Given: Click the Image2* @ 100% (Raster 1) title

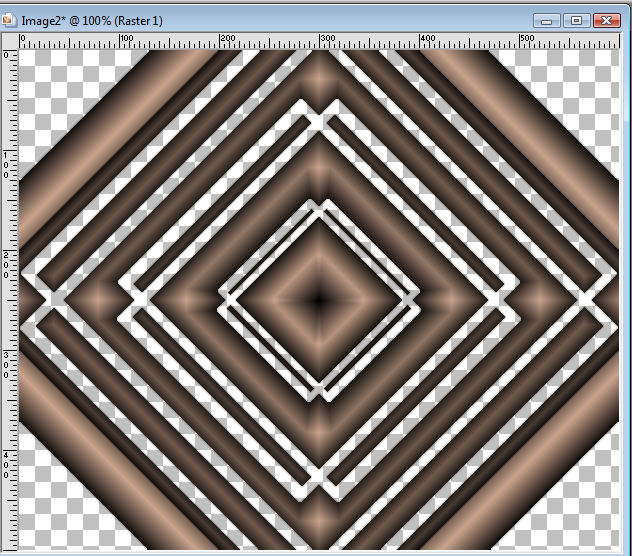Looking at the screenshot, I should click(x=92, y=21).
